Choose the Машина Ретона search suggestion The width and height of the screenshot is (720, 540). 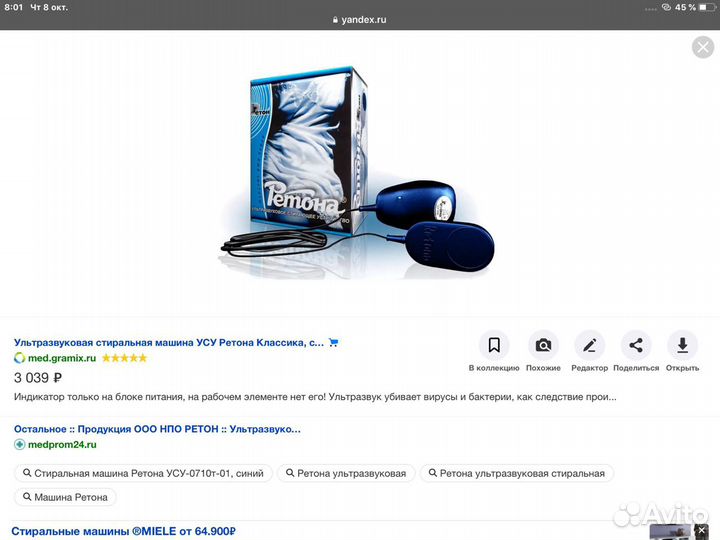coord(65,497)
